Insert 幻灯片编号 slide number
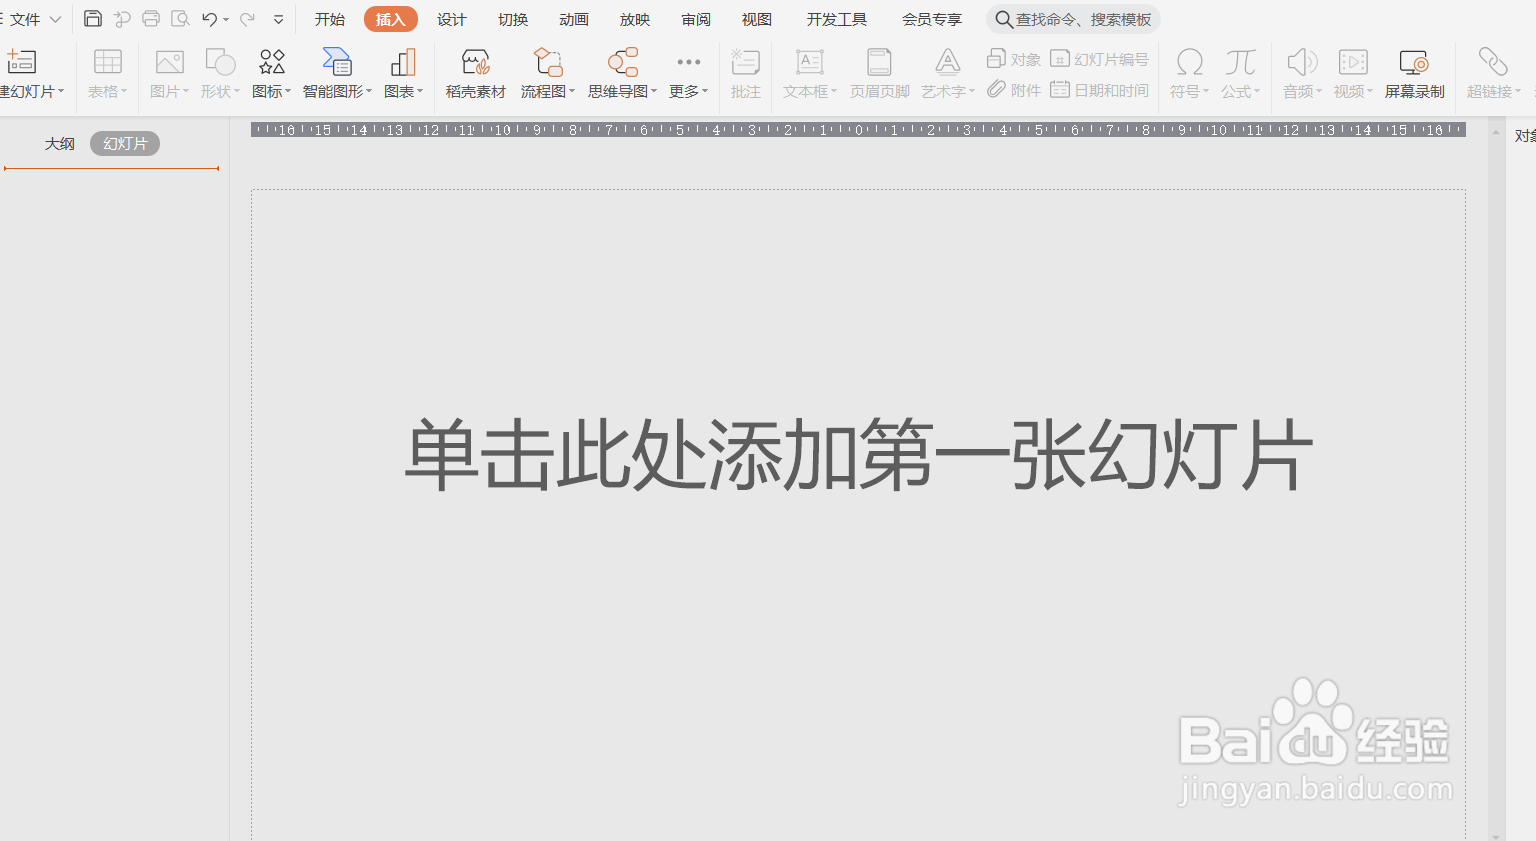The width and height of the screenshot is (1536, 841). (x=1099, y=59)
